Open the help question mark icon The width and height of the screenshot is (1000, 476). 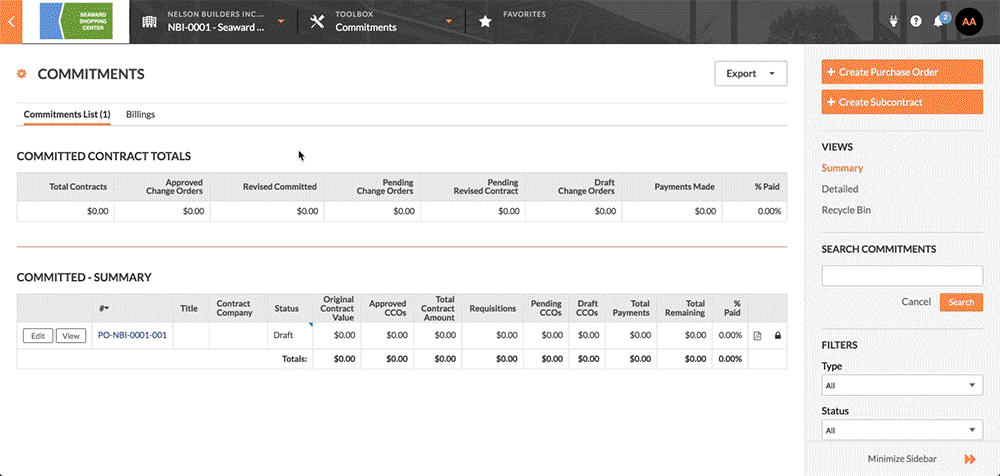(916, 22)
